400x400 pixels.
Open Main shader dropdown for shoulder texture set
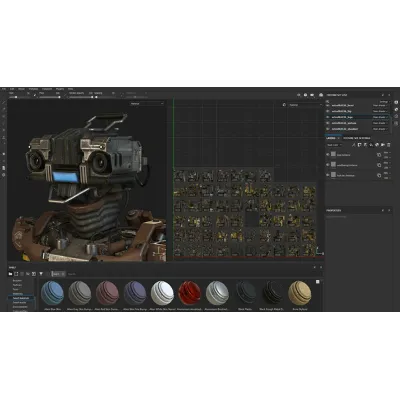(380, 129)
